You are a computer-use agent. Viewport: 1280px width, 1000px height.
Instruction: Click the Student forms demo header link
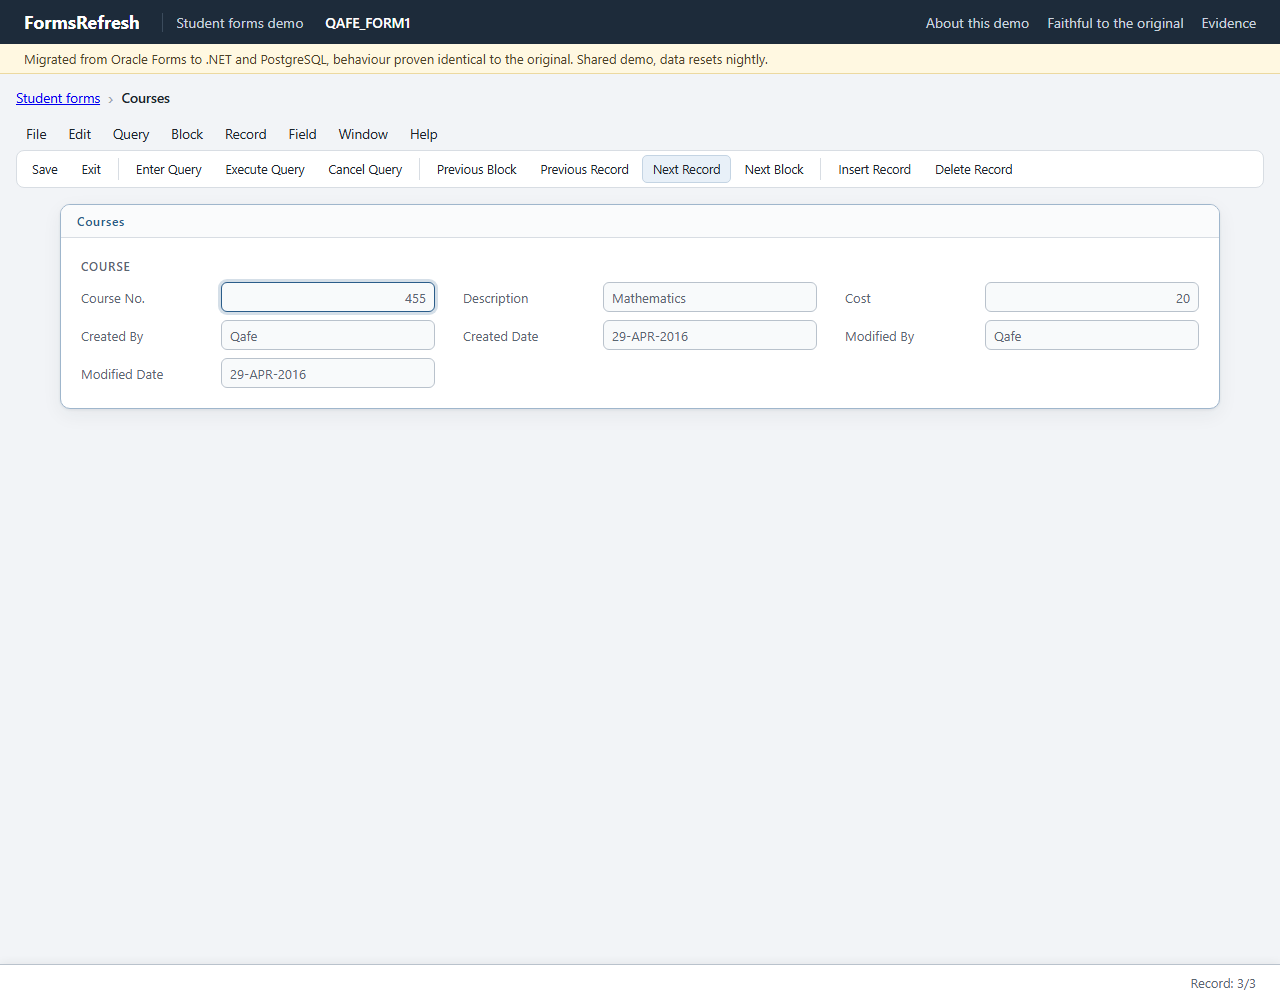tap(240, 23)
